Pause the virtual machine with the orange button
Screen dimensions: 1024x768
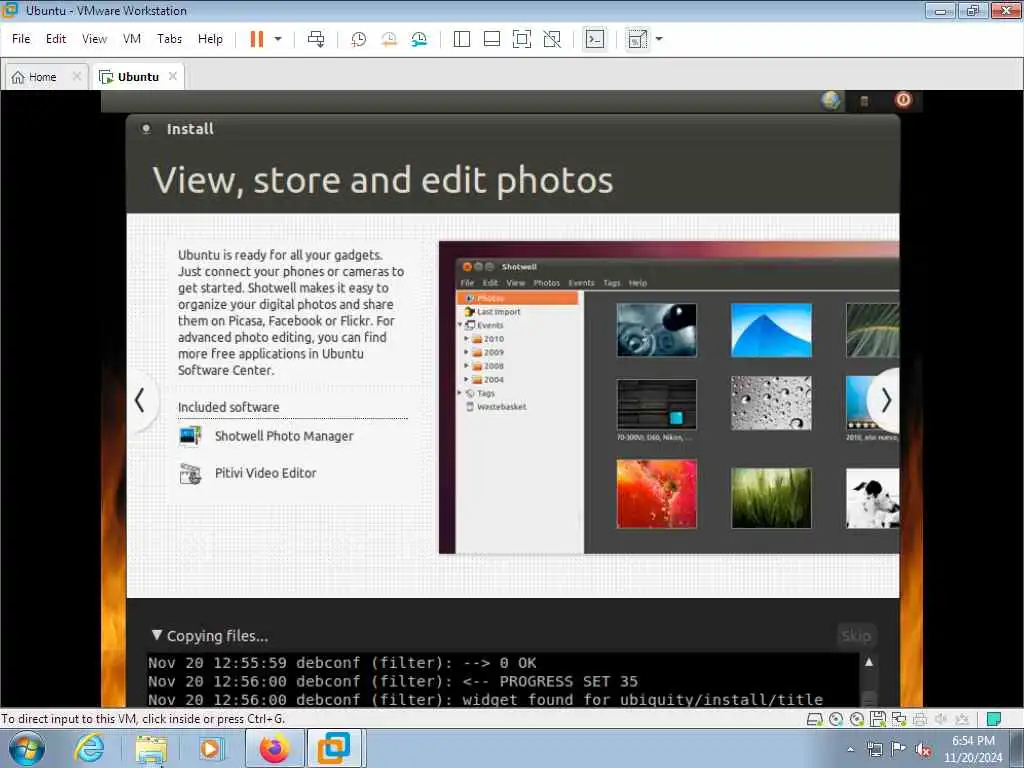coord(257,39)
